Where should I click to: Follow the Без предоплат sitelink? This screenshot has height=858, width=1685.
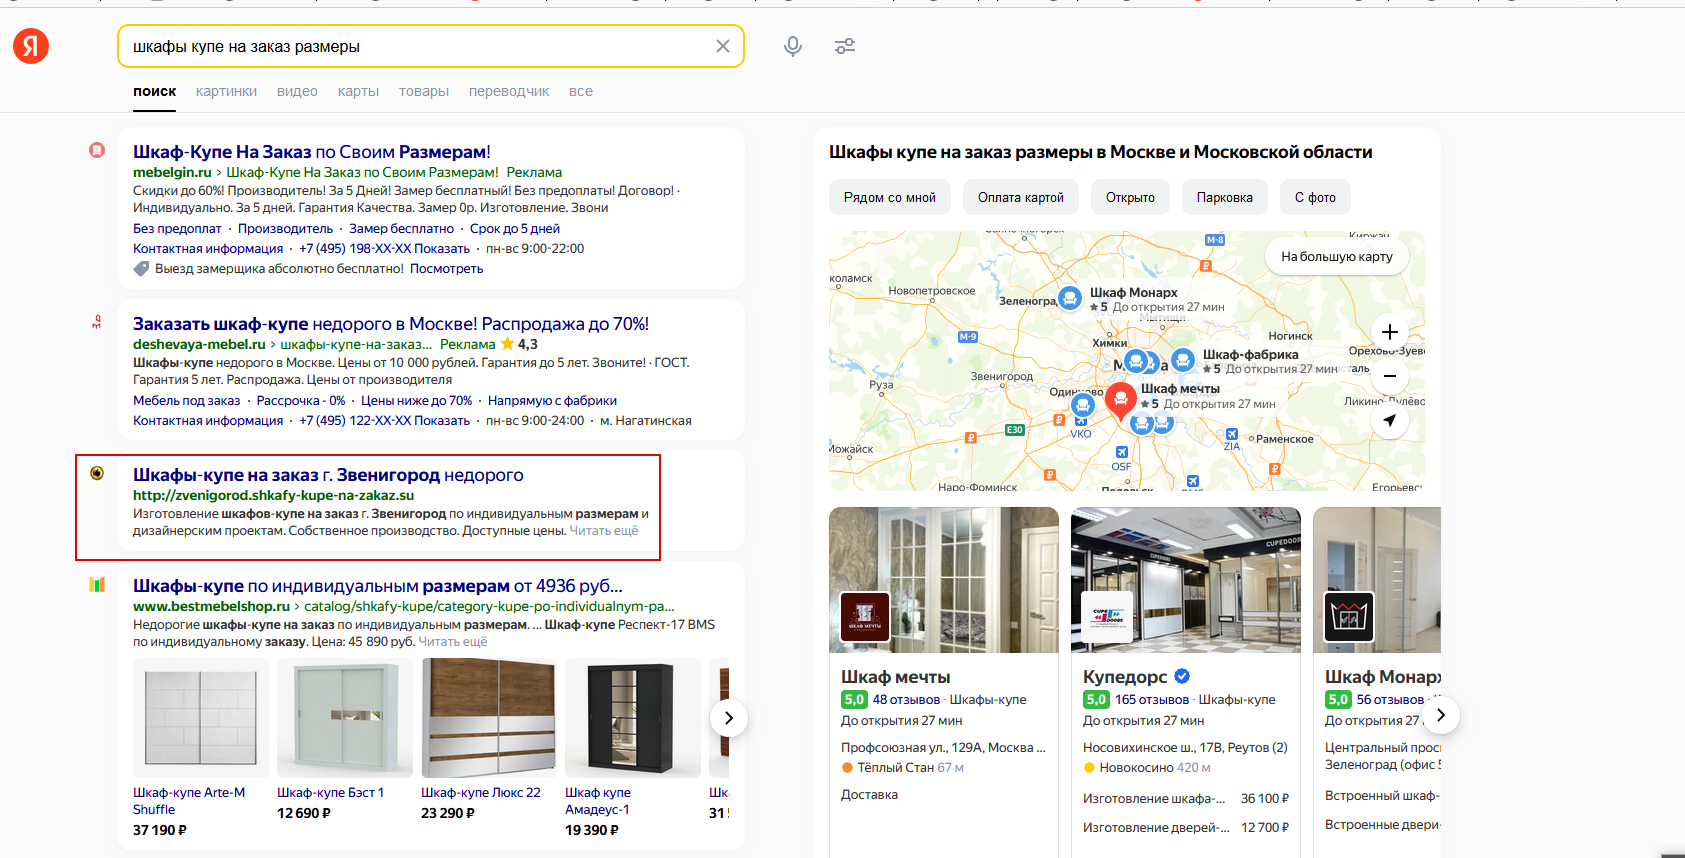pyautogui.click(x=177, y=229)
